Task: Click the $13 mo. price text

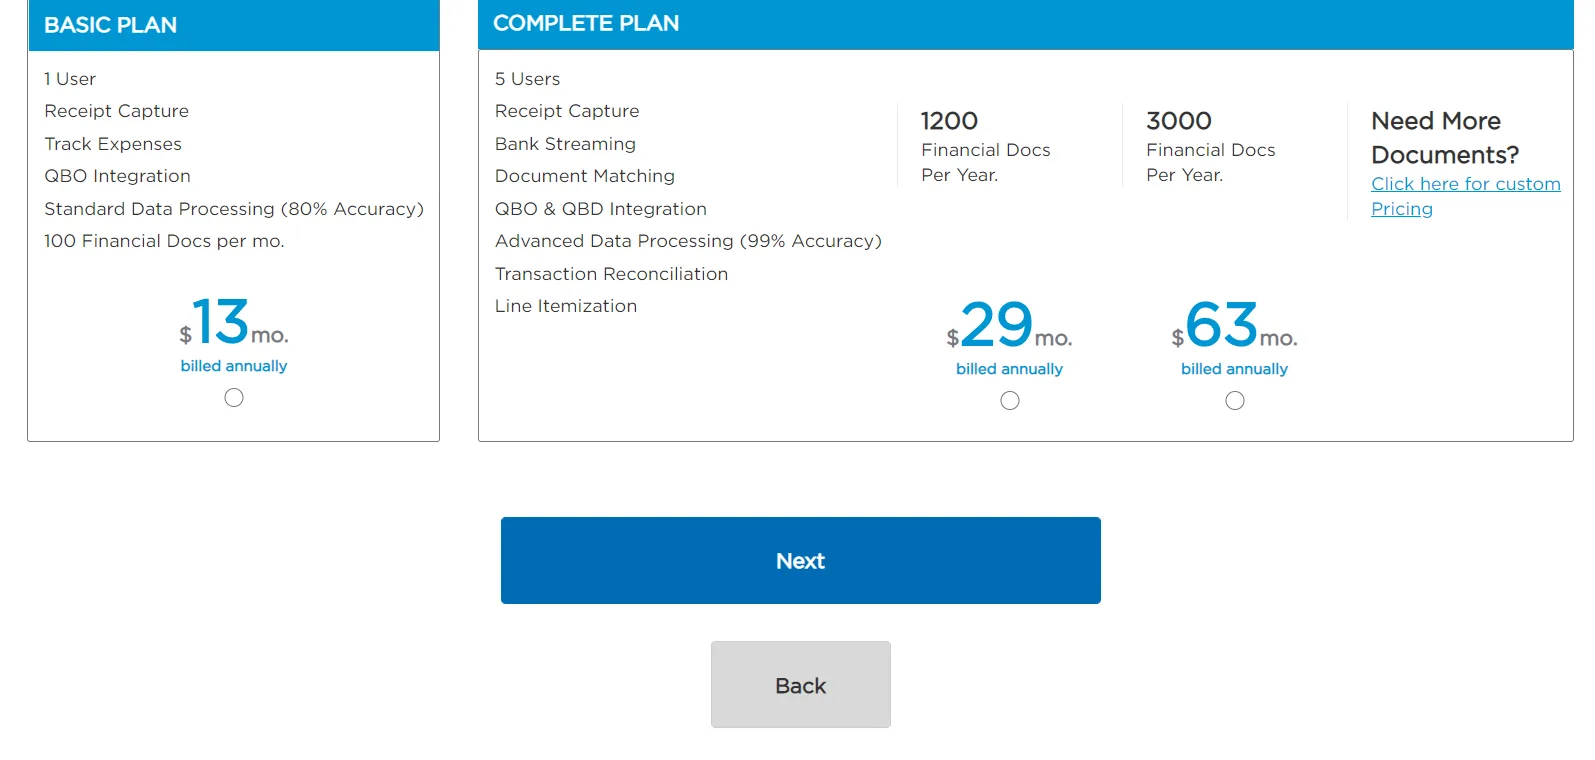Action: (x=234, y=323)
